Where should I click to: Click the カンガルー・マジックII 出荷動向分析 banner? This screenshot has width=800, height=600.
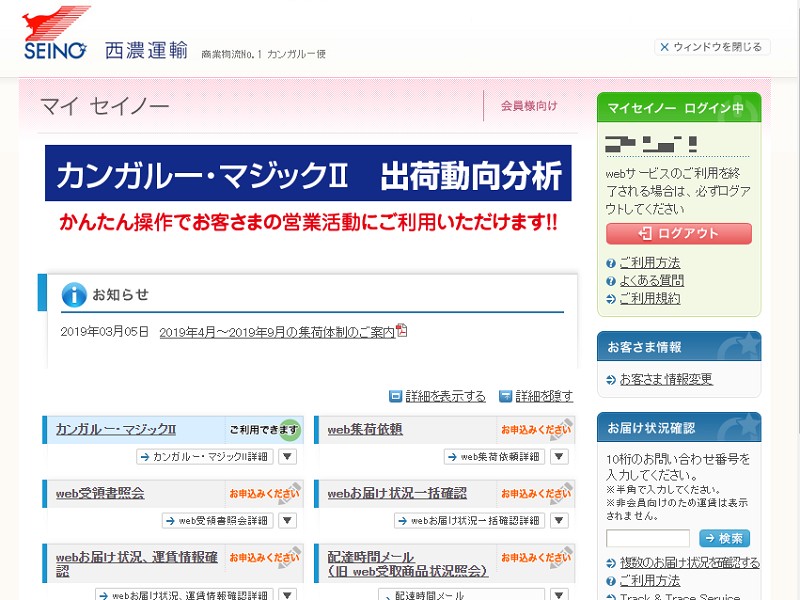click(308, 173)
